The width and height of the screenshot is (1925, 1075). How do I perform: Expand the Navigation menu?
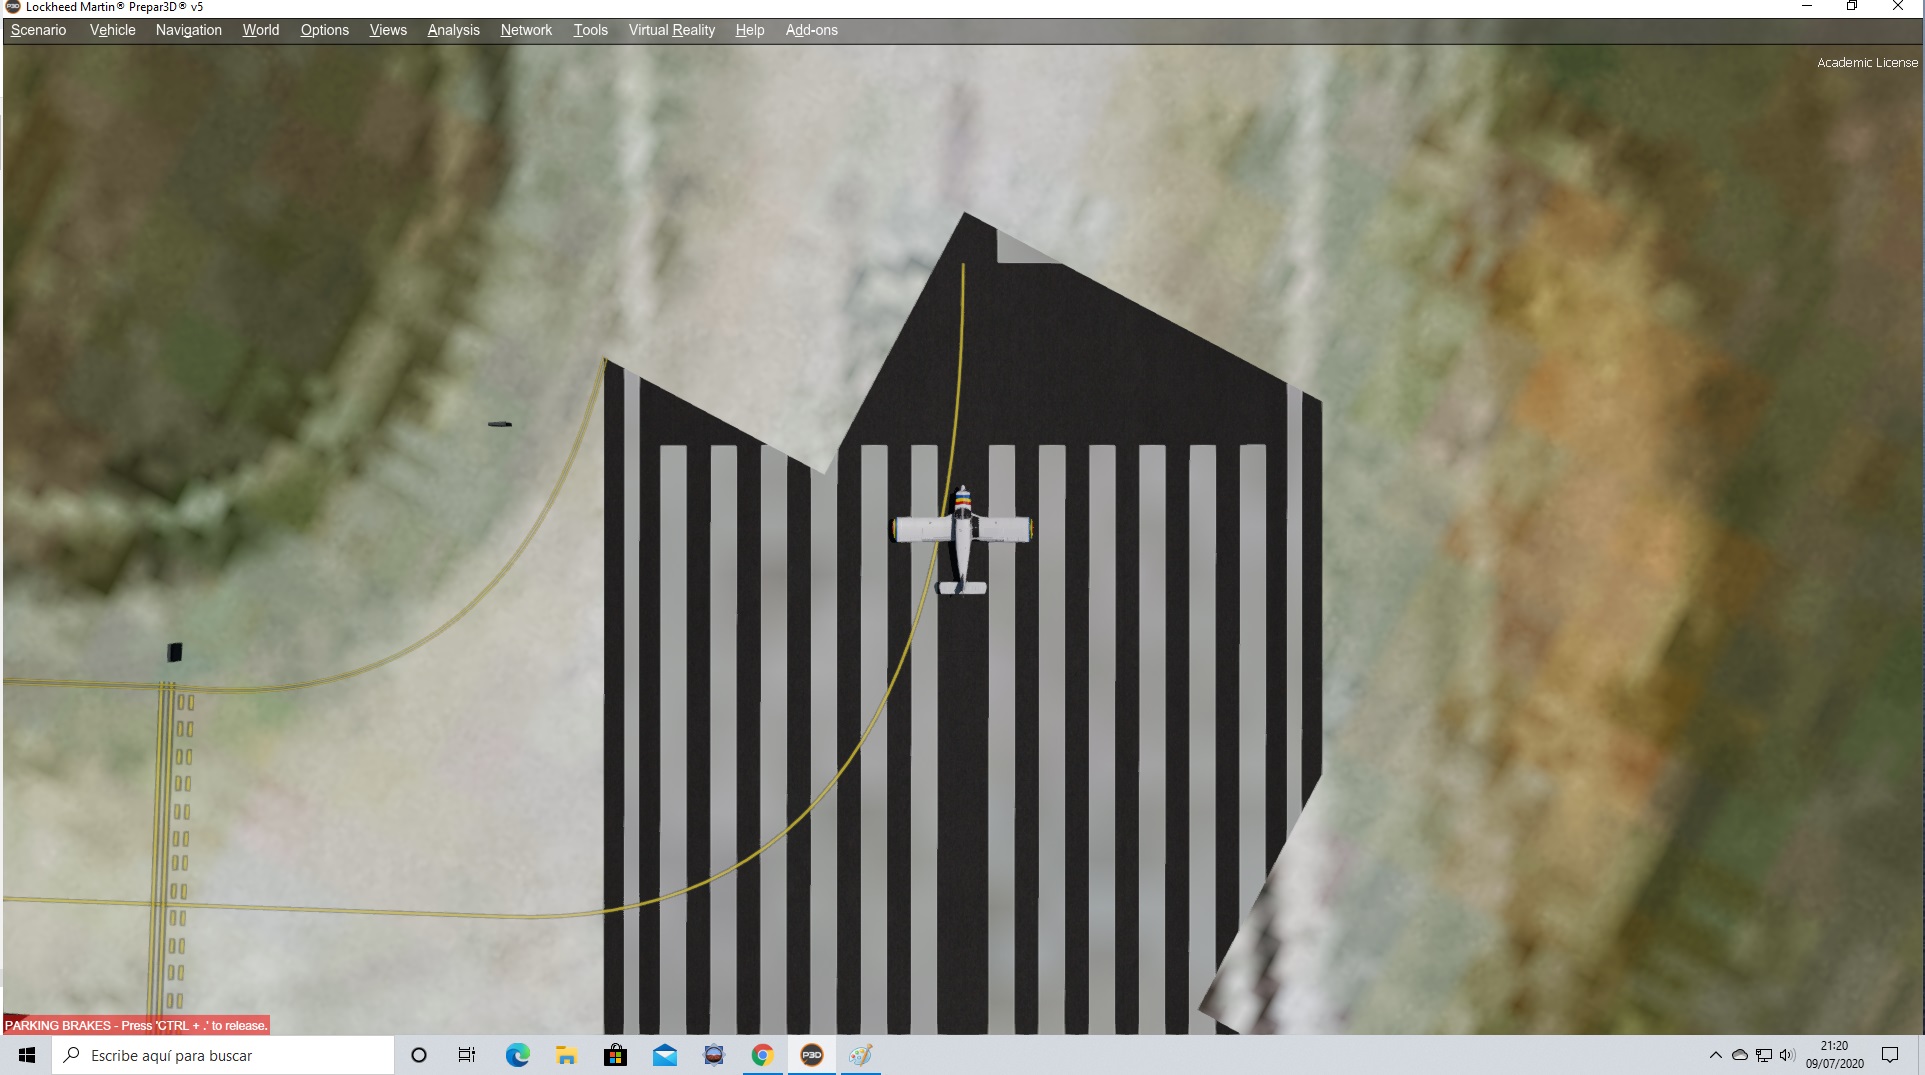coord(188,30)
